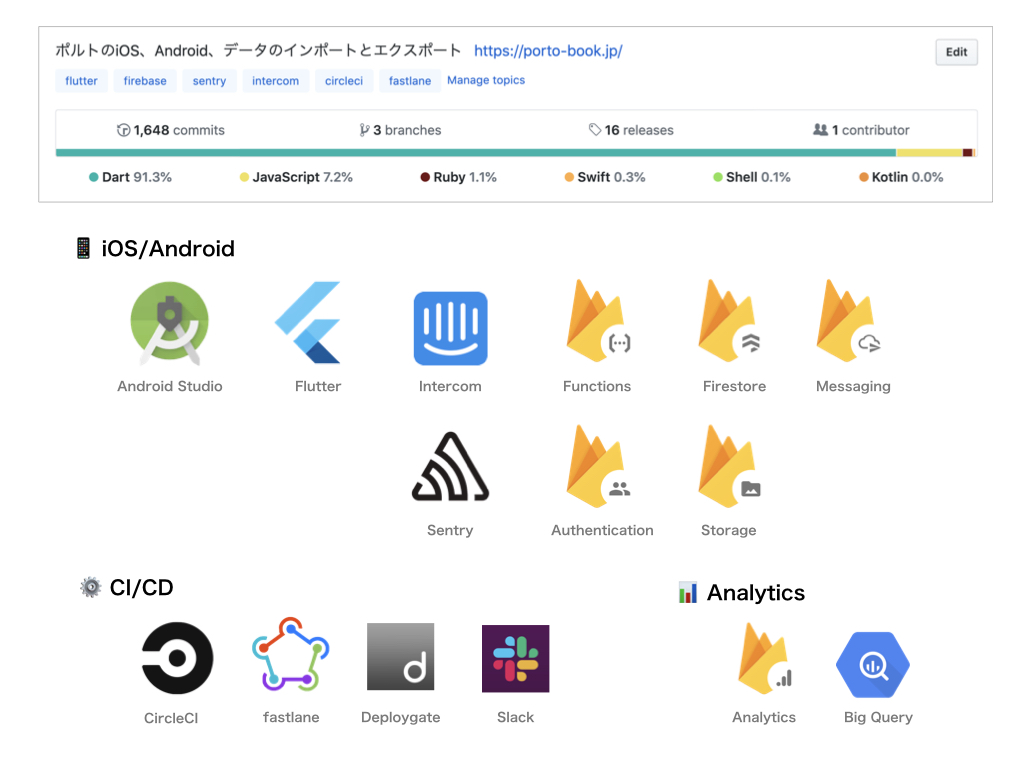Open the fastlane logo icon

291,654
